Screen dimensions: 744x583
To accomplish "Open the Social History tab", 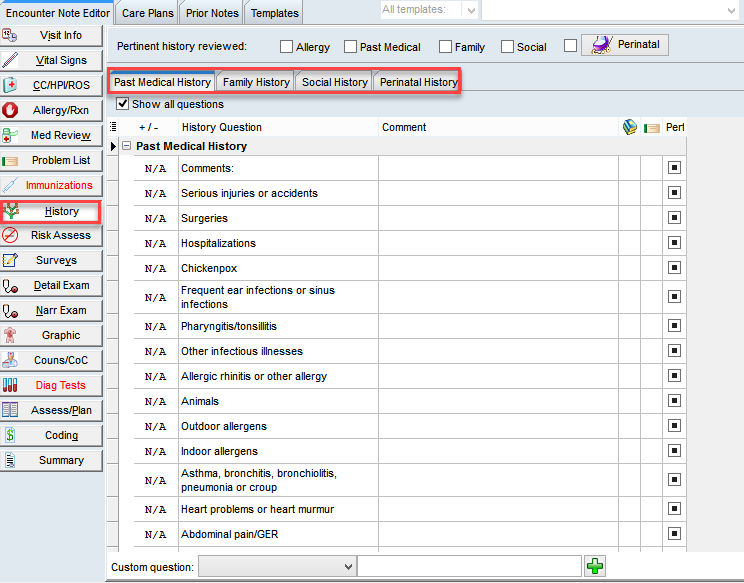I will pyautogui.click(x=335, y=82).
